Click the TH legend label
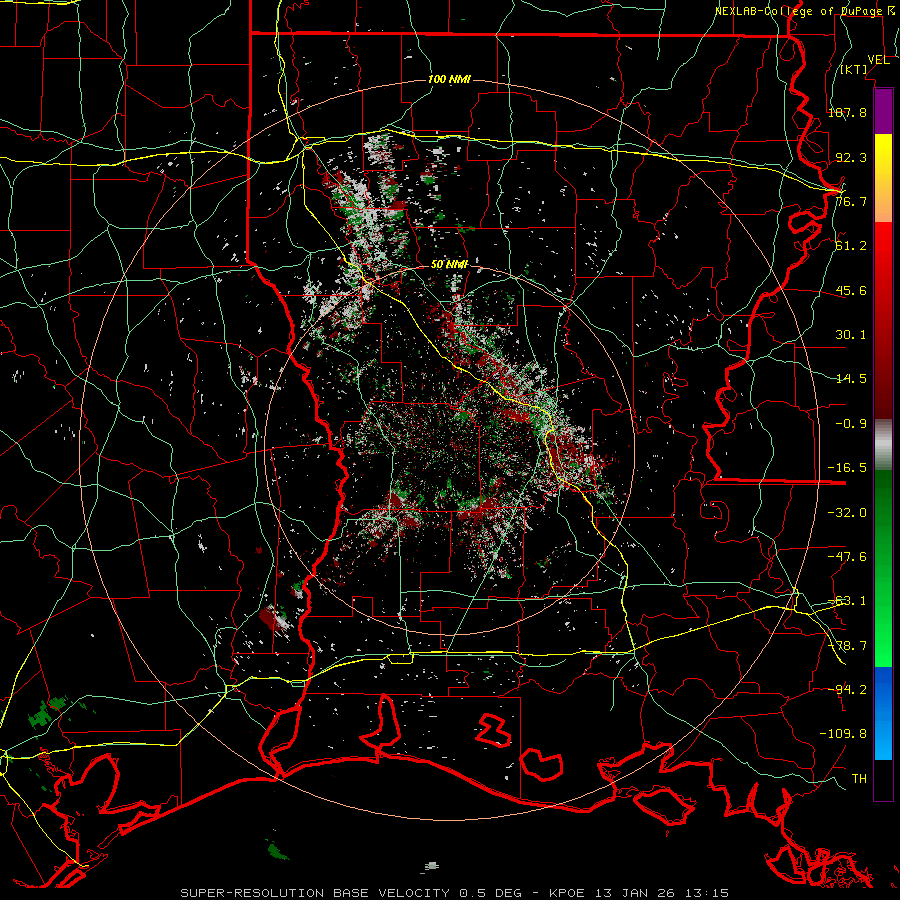 [859, 779]
